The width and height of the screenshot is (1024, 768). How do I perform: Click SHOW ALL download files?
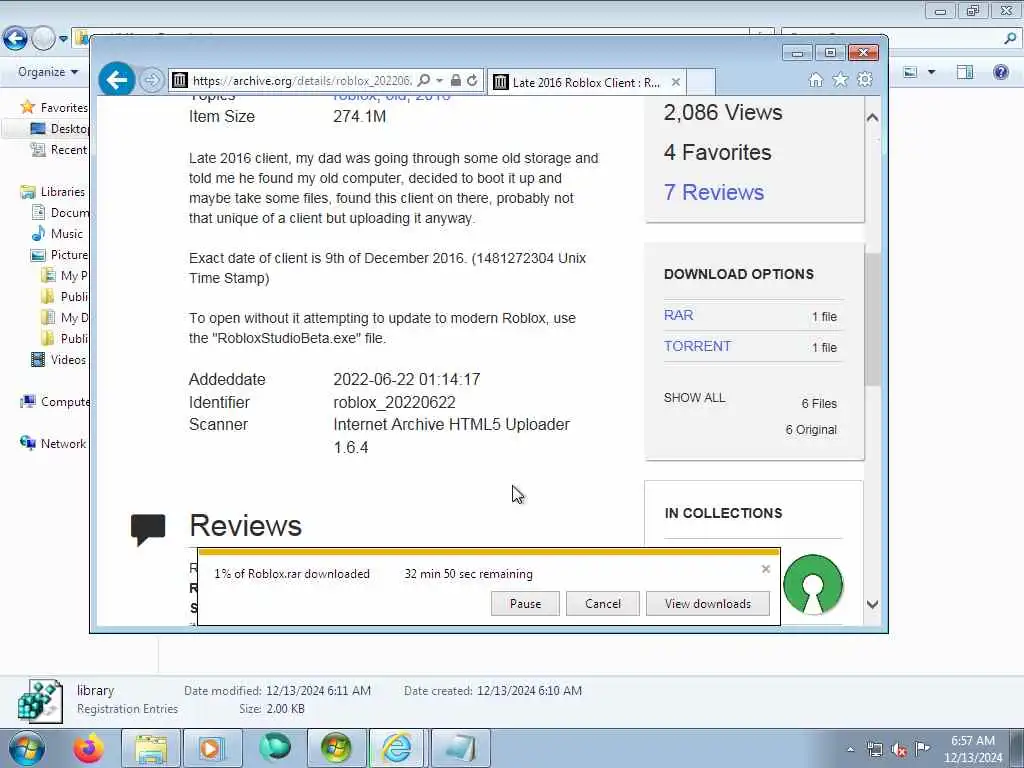pyautogui.click(x=694, y=398)
